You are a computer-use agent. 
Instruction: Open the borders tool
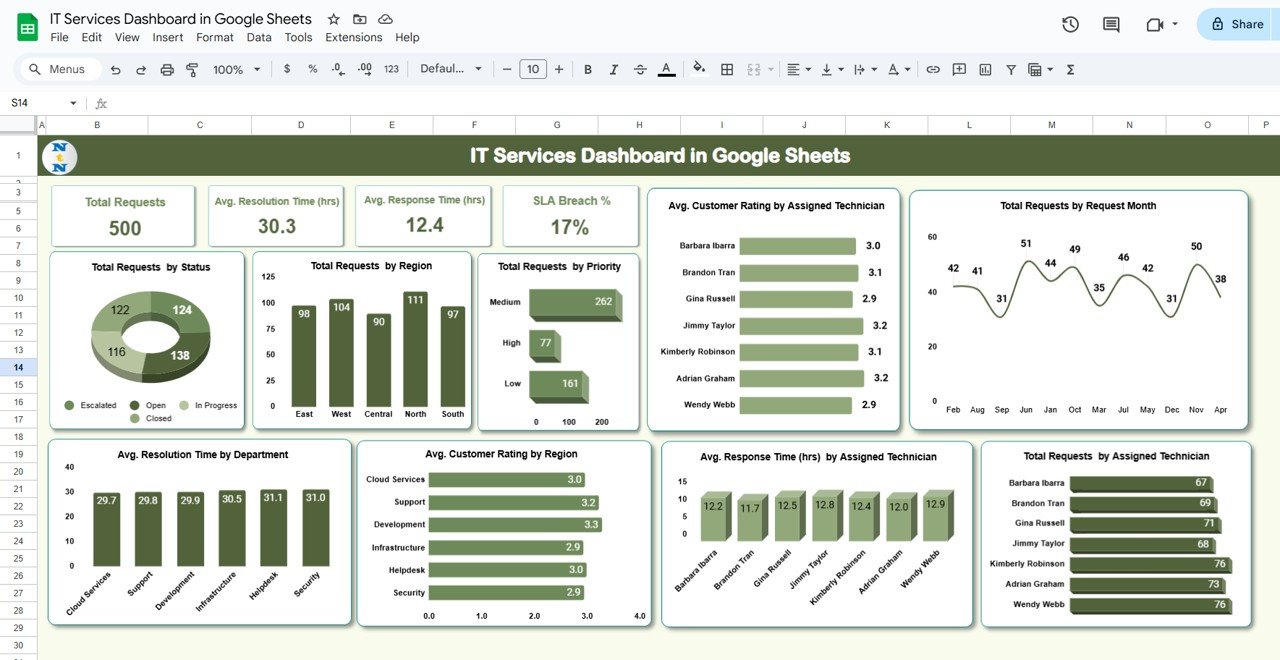[727, 69]
